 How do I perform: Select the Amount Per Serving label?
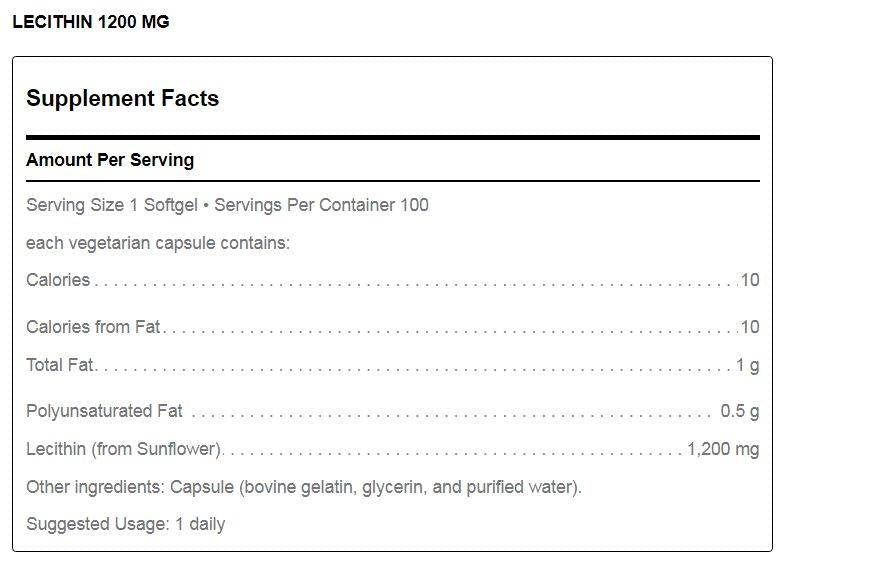[110, 160]
